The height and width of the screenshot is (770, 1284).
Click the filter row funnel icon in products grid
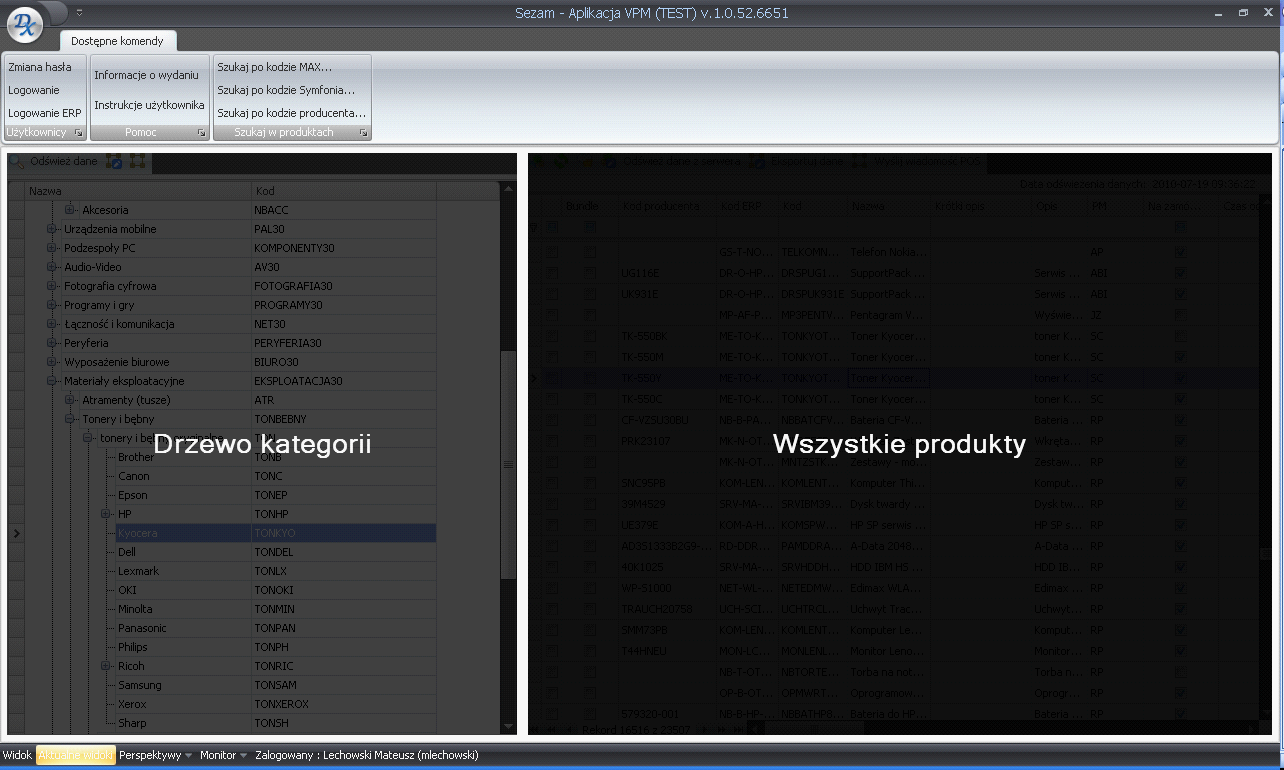click(x=533, y=228)
